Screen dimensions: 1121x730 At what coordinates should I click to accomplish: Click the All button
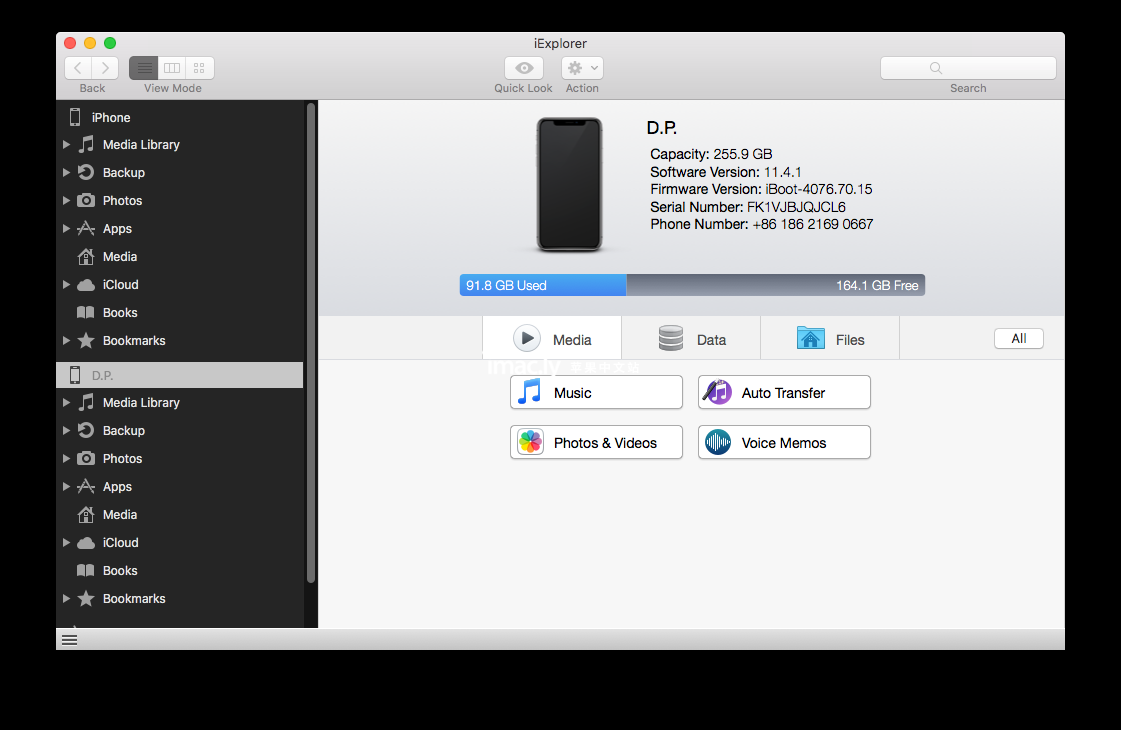pos(1019,338)
